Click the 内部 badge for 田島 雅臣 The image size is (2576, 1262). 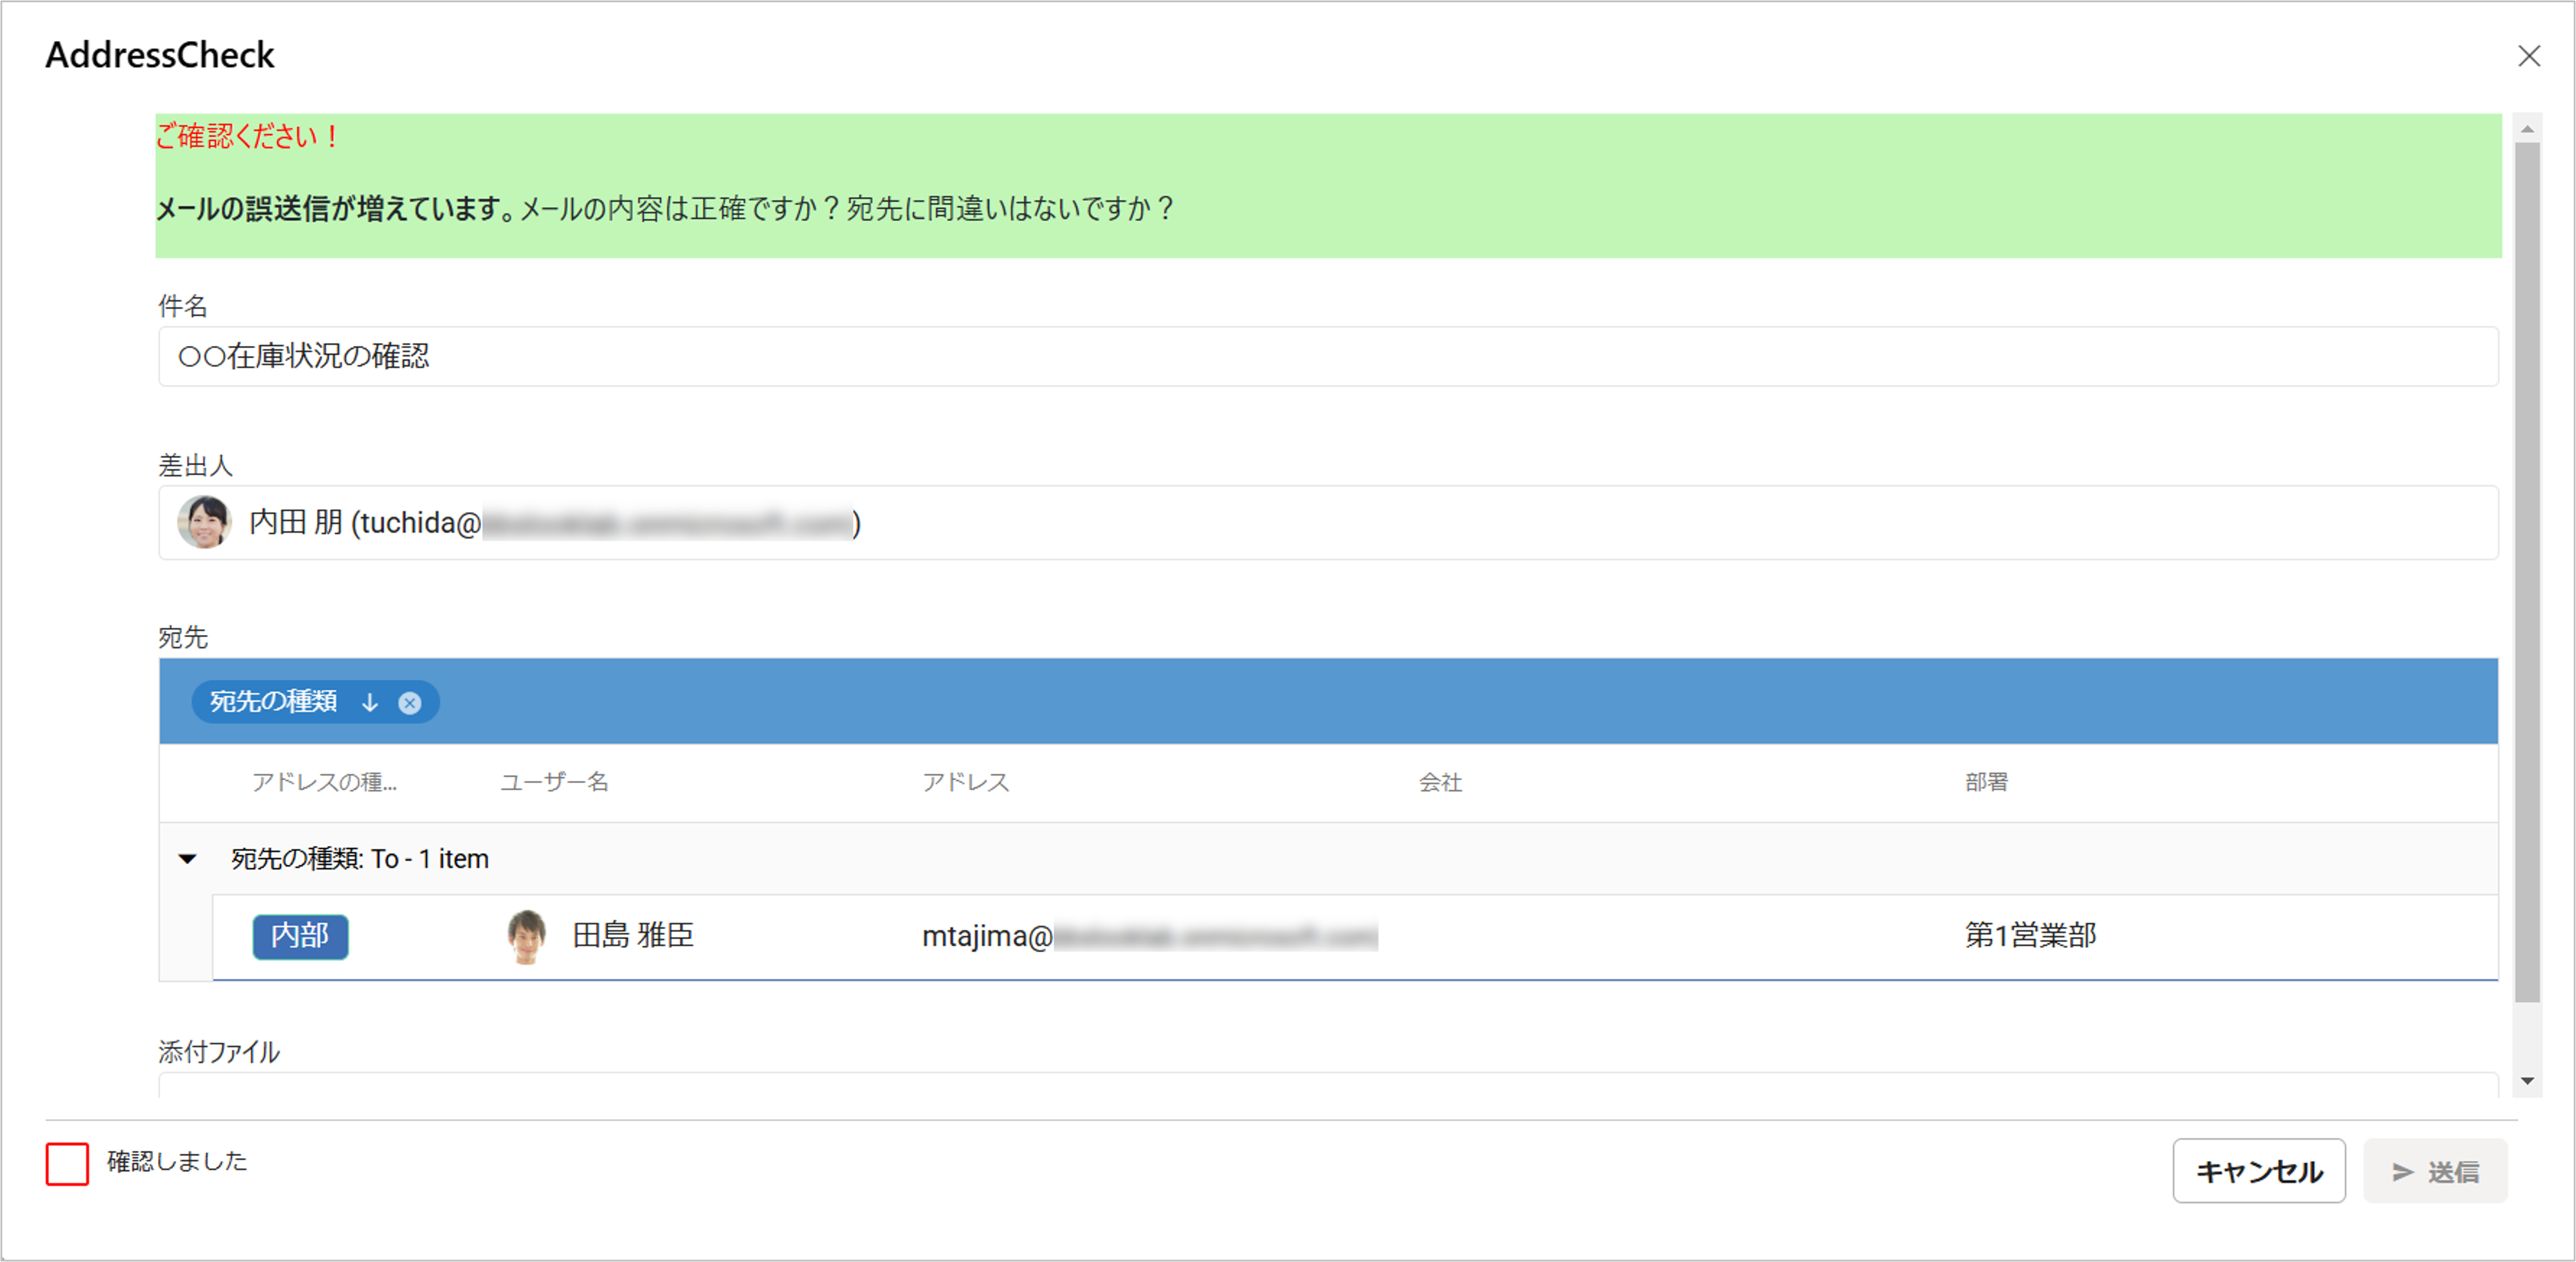(300, 937)
